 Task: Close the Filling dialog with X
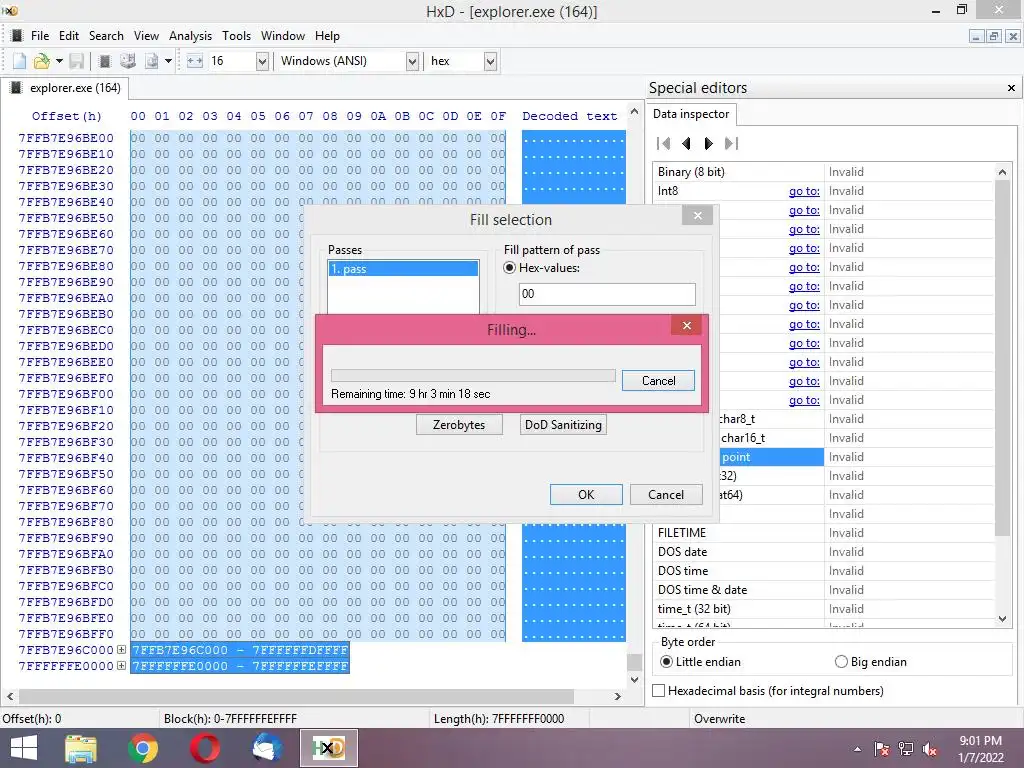tap(686, 325)
